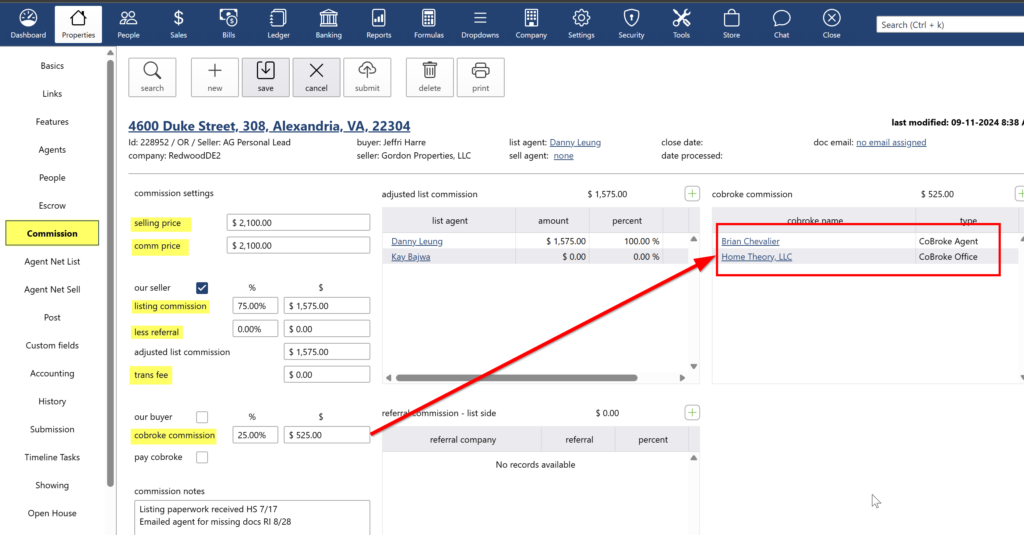
Task: Open the Dropdowns configuration
Action: click(x=480, y=24)
